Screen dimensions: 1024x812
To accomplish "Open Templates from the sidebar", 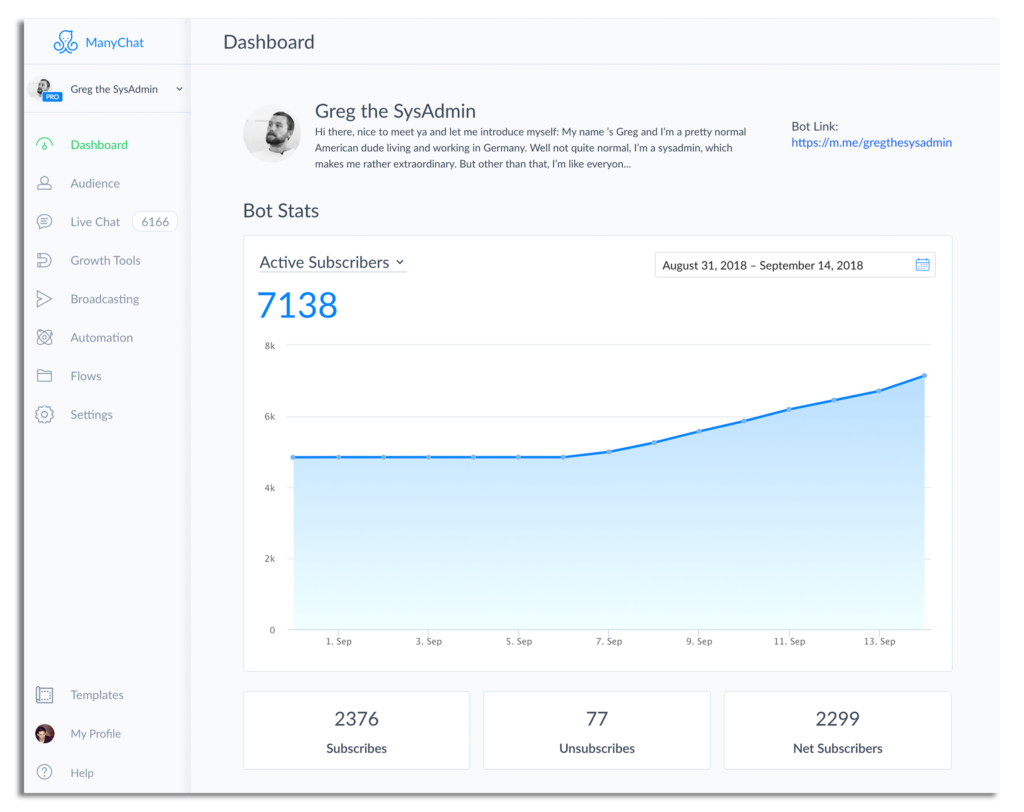I will (97, 694).
